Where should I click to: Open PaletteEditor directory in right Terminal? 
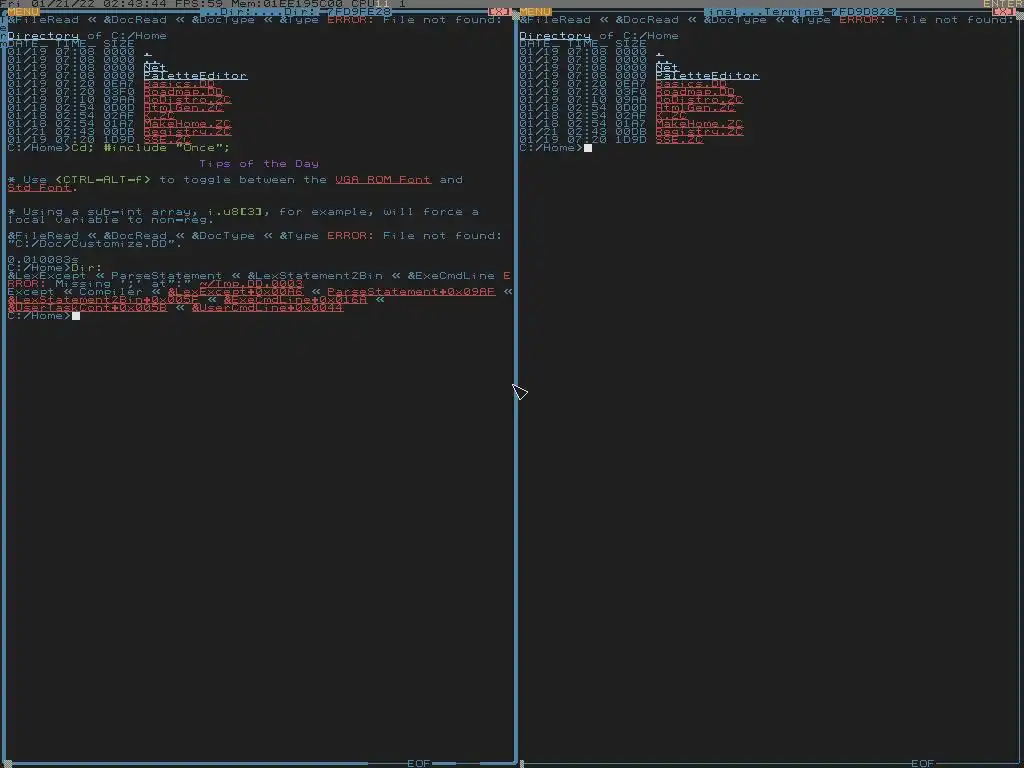(x=707, y=76)
